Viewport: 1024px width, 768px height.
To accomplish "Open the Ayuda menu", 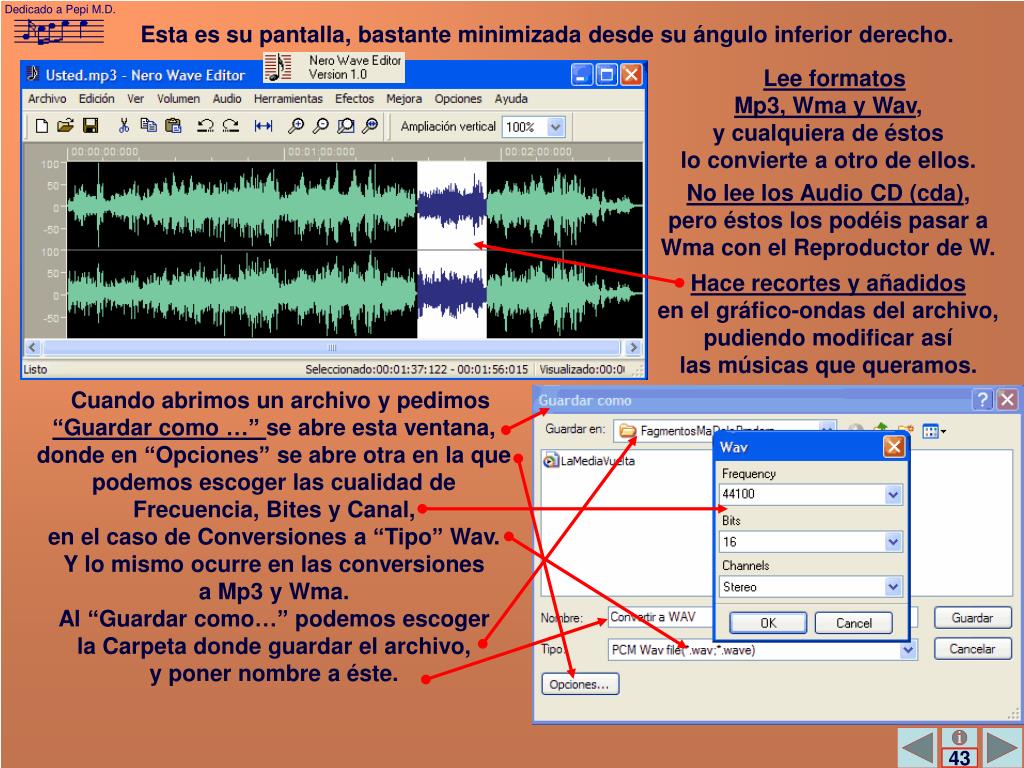I will (511, 99).
